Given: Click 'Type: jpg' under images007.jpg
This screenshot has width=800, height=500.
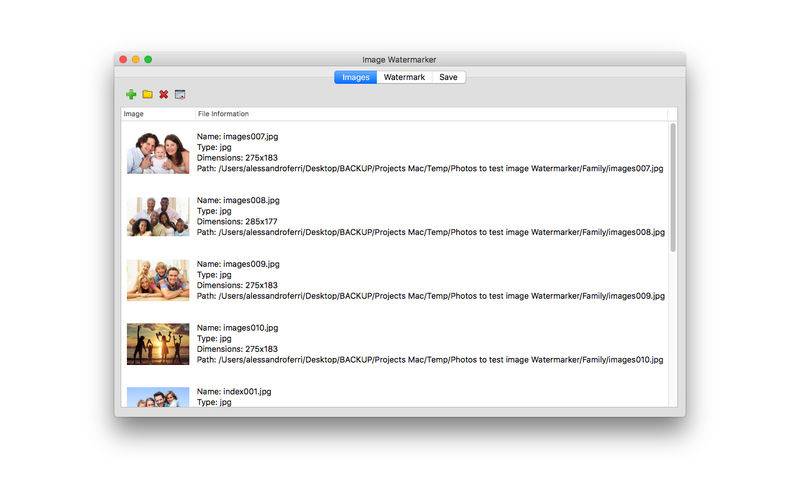Looking at the screenshot, I should pos(214,147).
